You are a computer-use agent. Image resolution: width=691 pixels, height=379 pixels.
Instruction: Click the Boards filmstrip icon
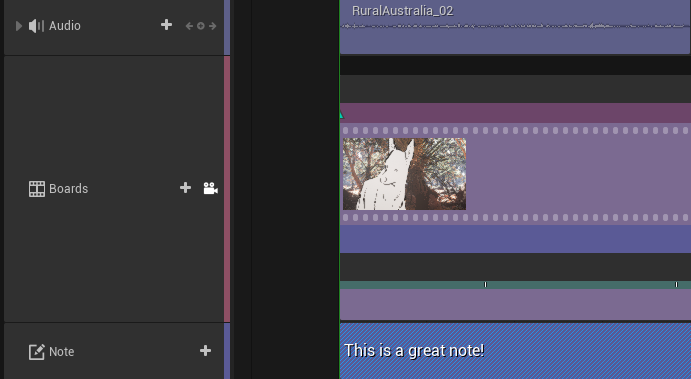37,189
